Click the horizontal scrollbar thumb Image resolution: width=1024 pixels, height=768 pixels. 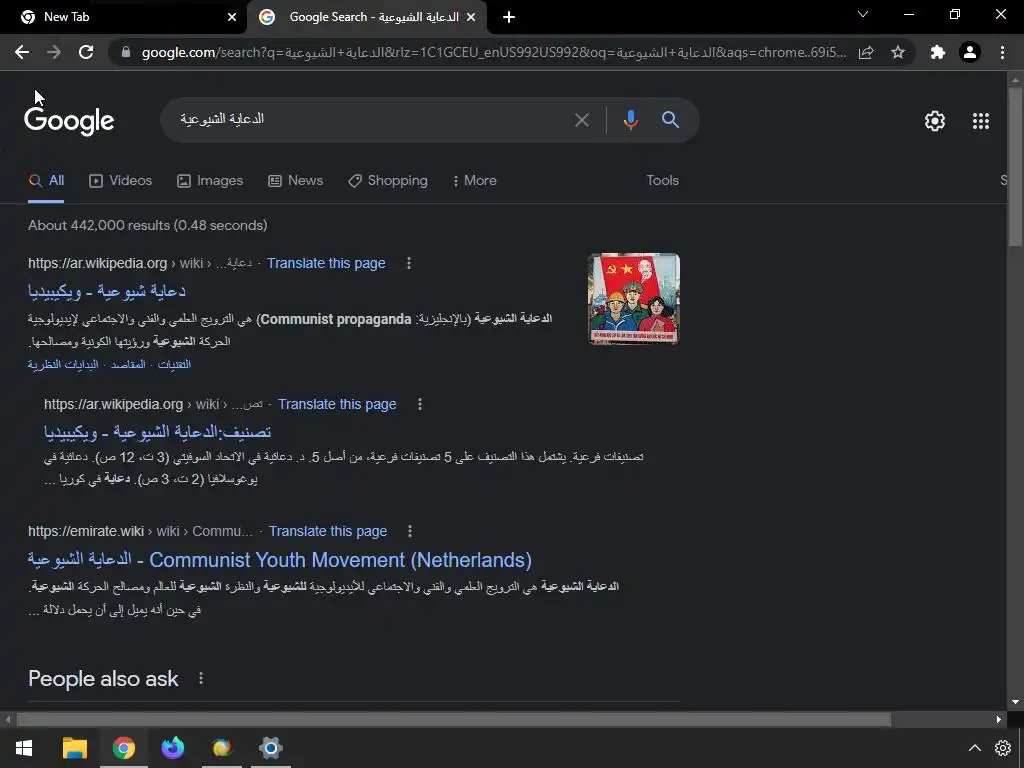[454, 720]
